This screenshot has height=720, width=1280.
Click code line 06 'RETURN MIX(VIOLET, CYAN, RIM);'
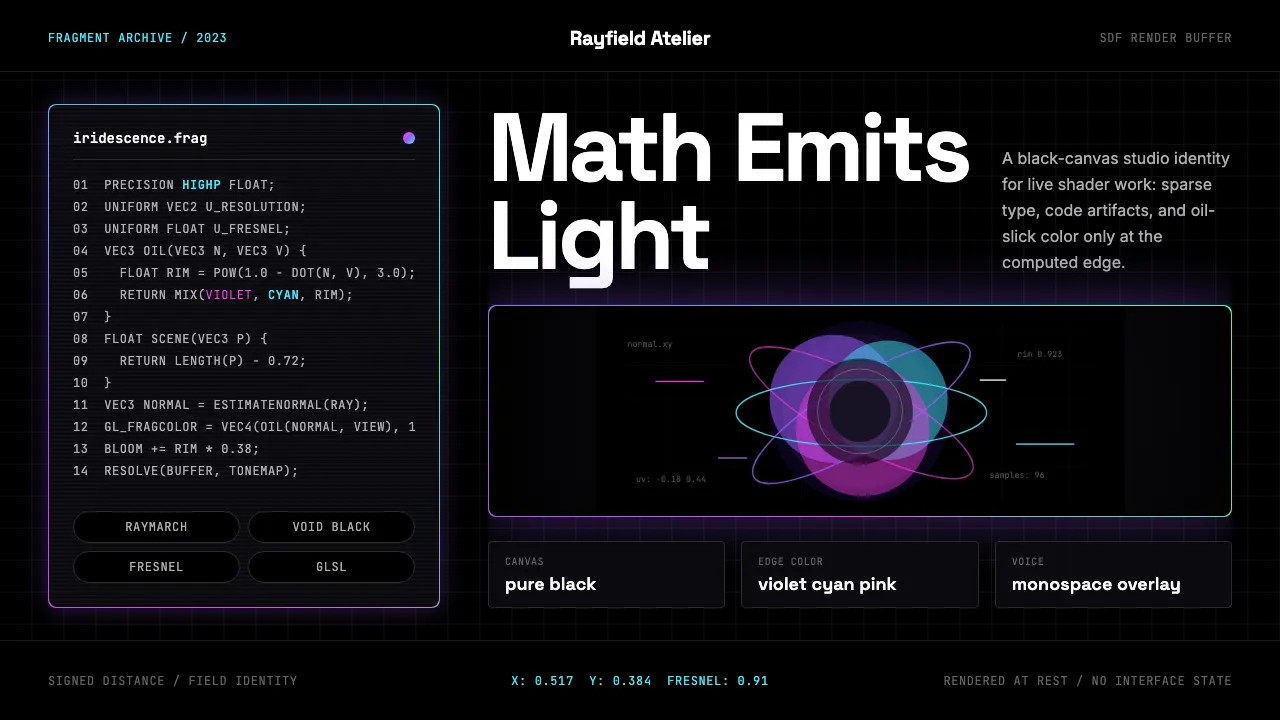point(213,295)
